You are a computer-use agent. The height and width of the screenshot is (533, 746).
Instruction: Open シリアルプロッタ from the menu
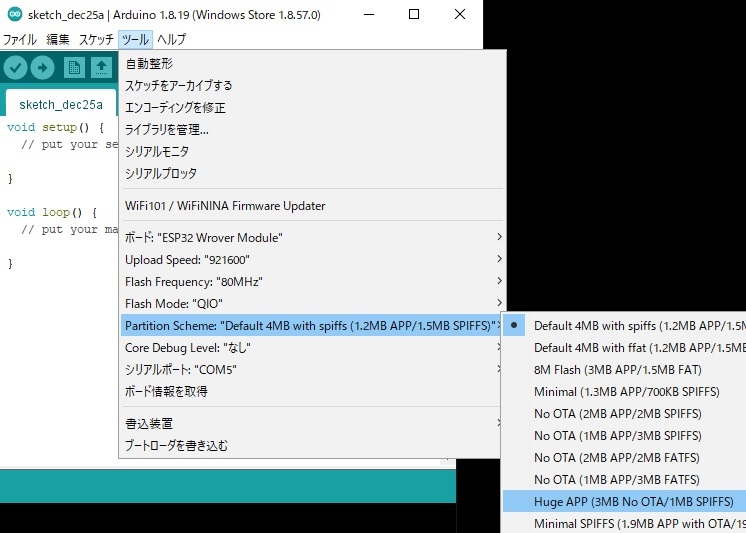312,173
